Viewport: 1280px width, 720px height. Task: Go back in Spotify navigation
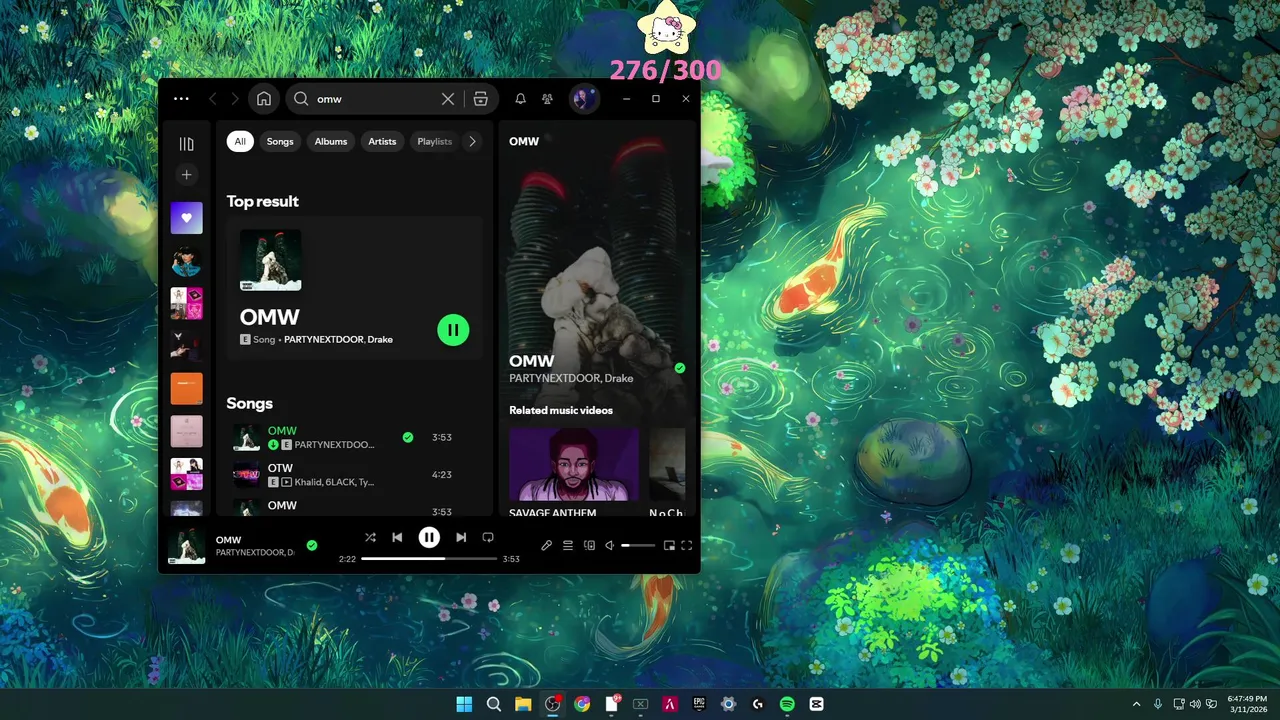tap(213, 99)
